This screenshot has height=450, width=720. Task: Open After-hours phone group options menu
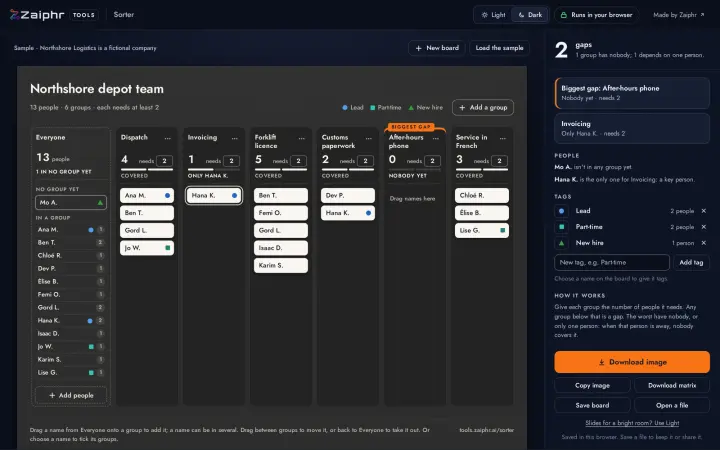point(436,138)
